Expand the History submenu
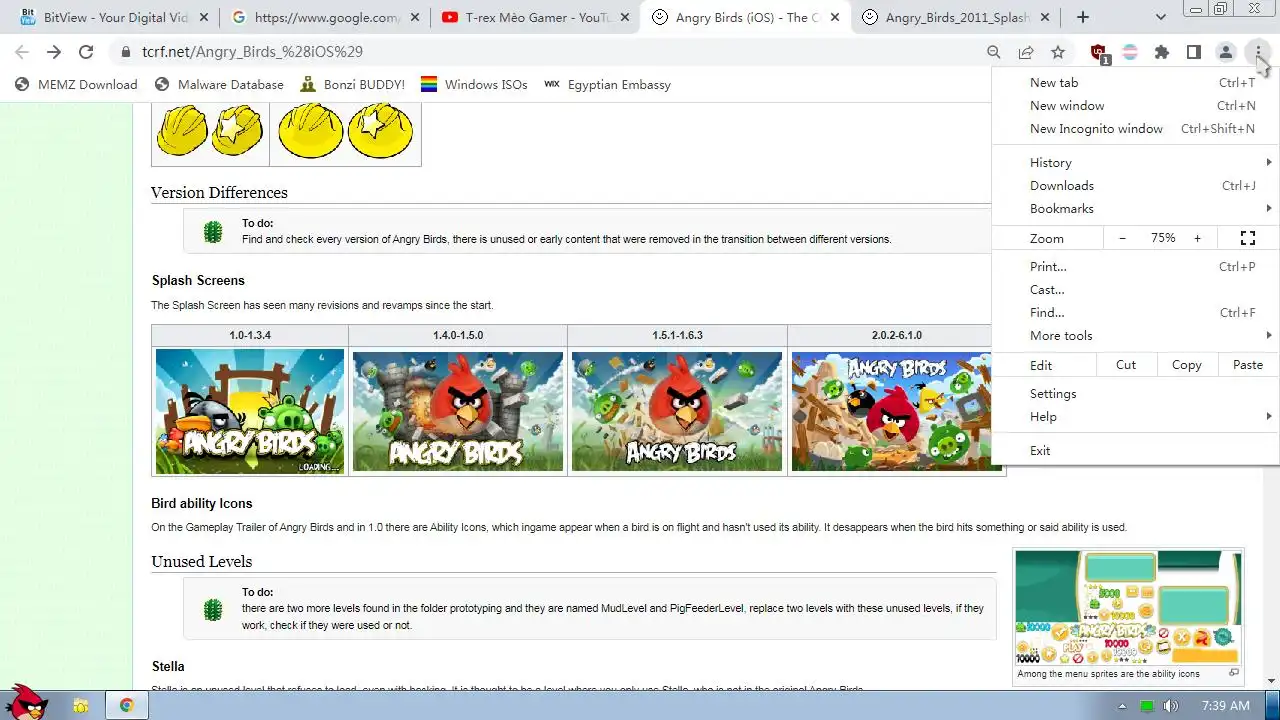This screenshot has width=1280, height=720. tap(1135, 163)
